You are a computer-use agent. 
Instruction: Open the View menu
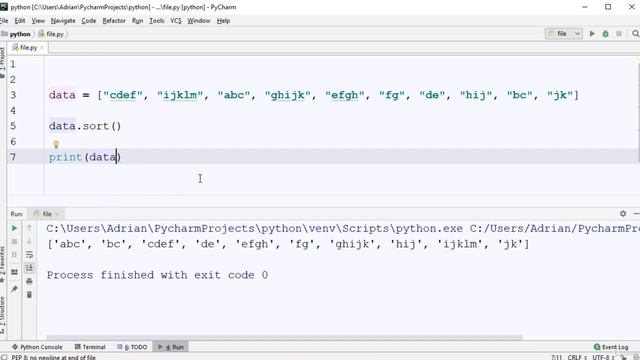38,21
